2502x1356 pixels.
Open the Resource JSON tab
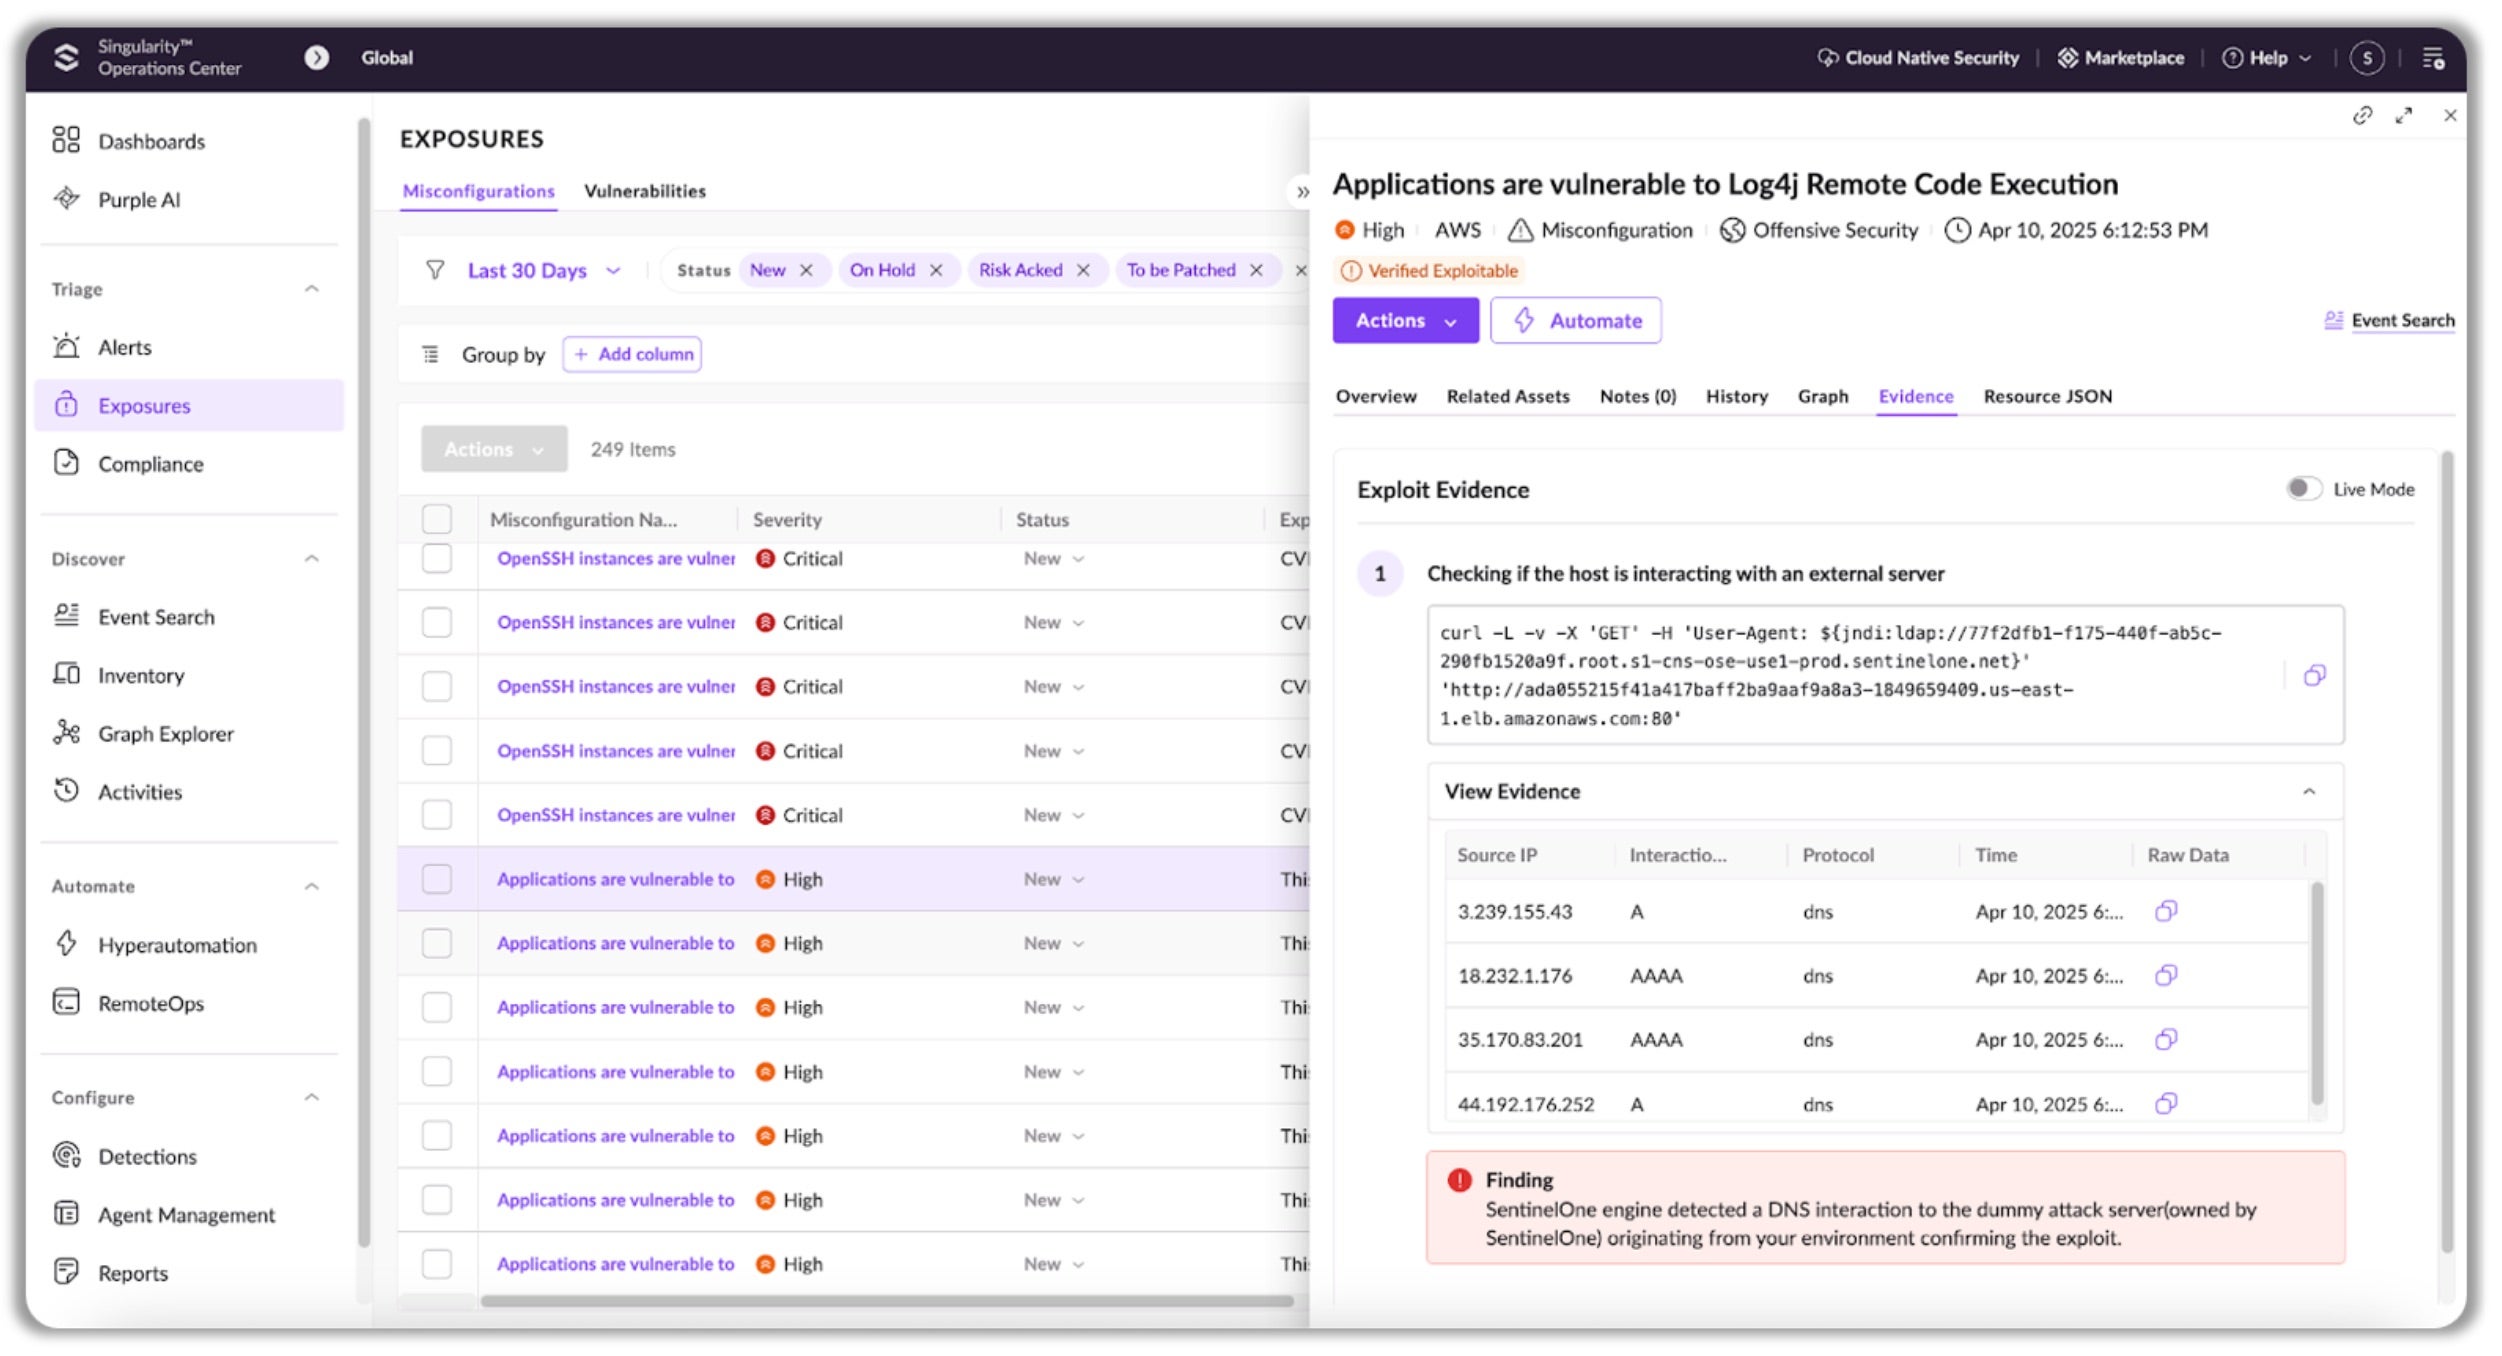coord(2047,396)
